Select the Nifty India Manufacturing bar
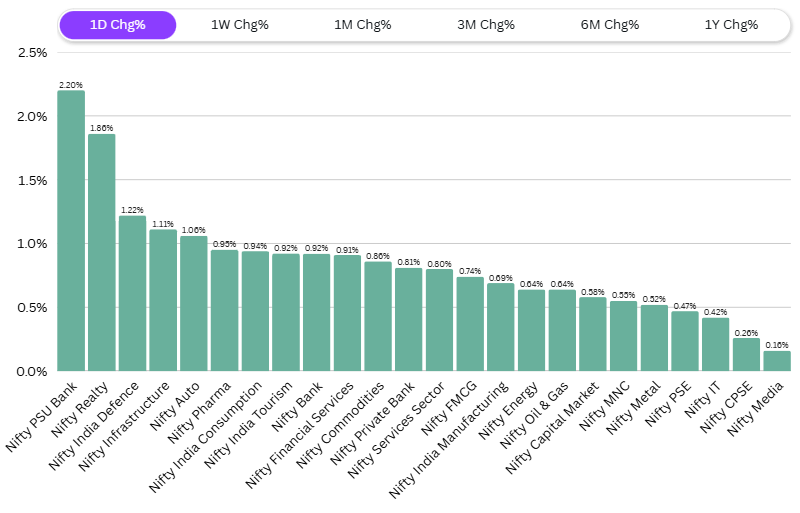Image resolution: width=800 pixels, height=513 pixels. [x=501, y=327]
